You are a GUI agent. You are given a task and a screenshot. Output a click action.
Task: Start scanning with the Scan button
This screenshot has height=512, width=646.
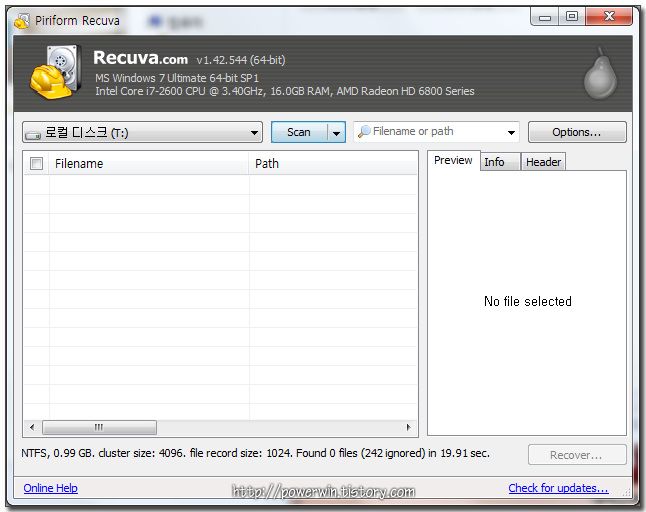pyautogui.click(x=299, y=132)
